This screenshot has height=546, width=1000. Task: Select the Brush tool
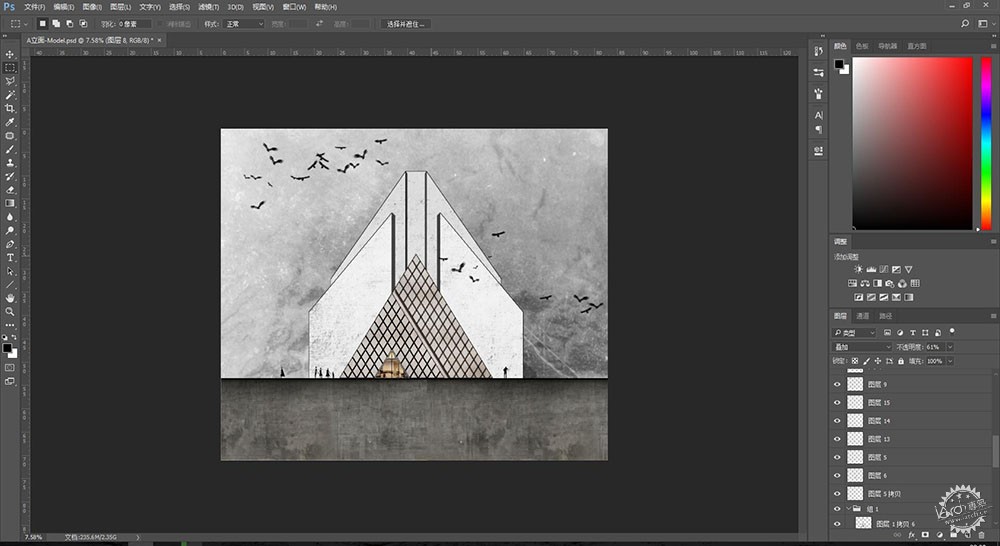10,149
